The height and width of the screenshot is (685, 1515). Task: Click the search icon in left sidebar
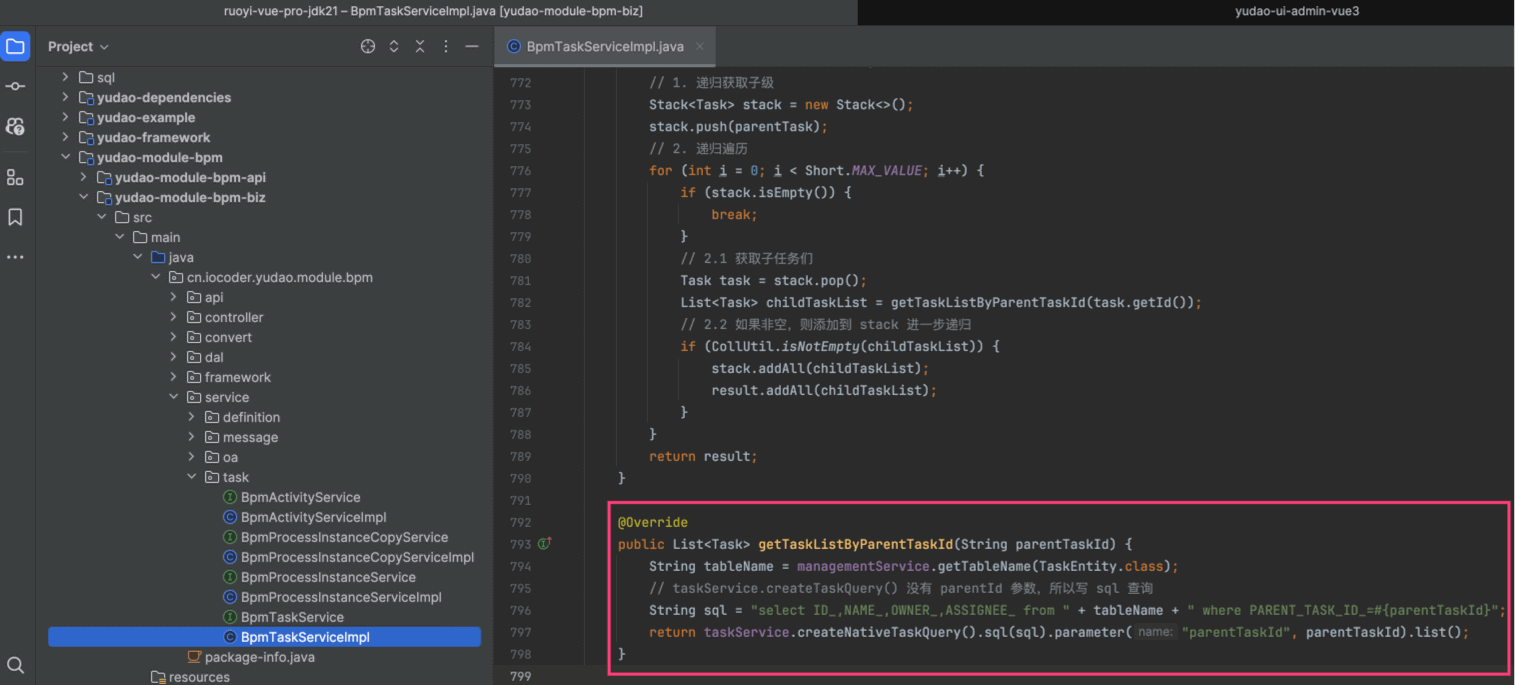(15, 665)
